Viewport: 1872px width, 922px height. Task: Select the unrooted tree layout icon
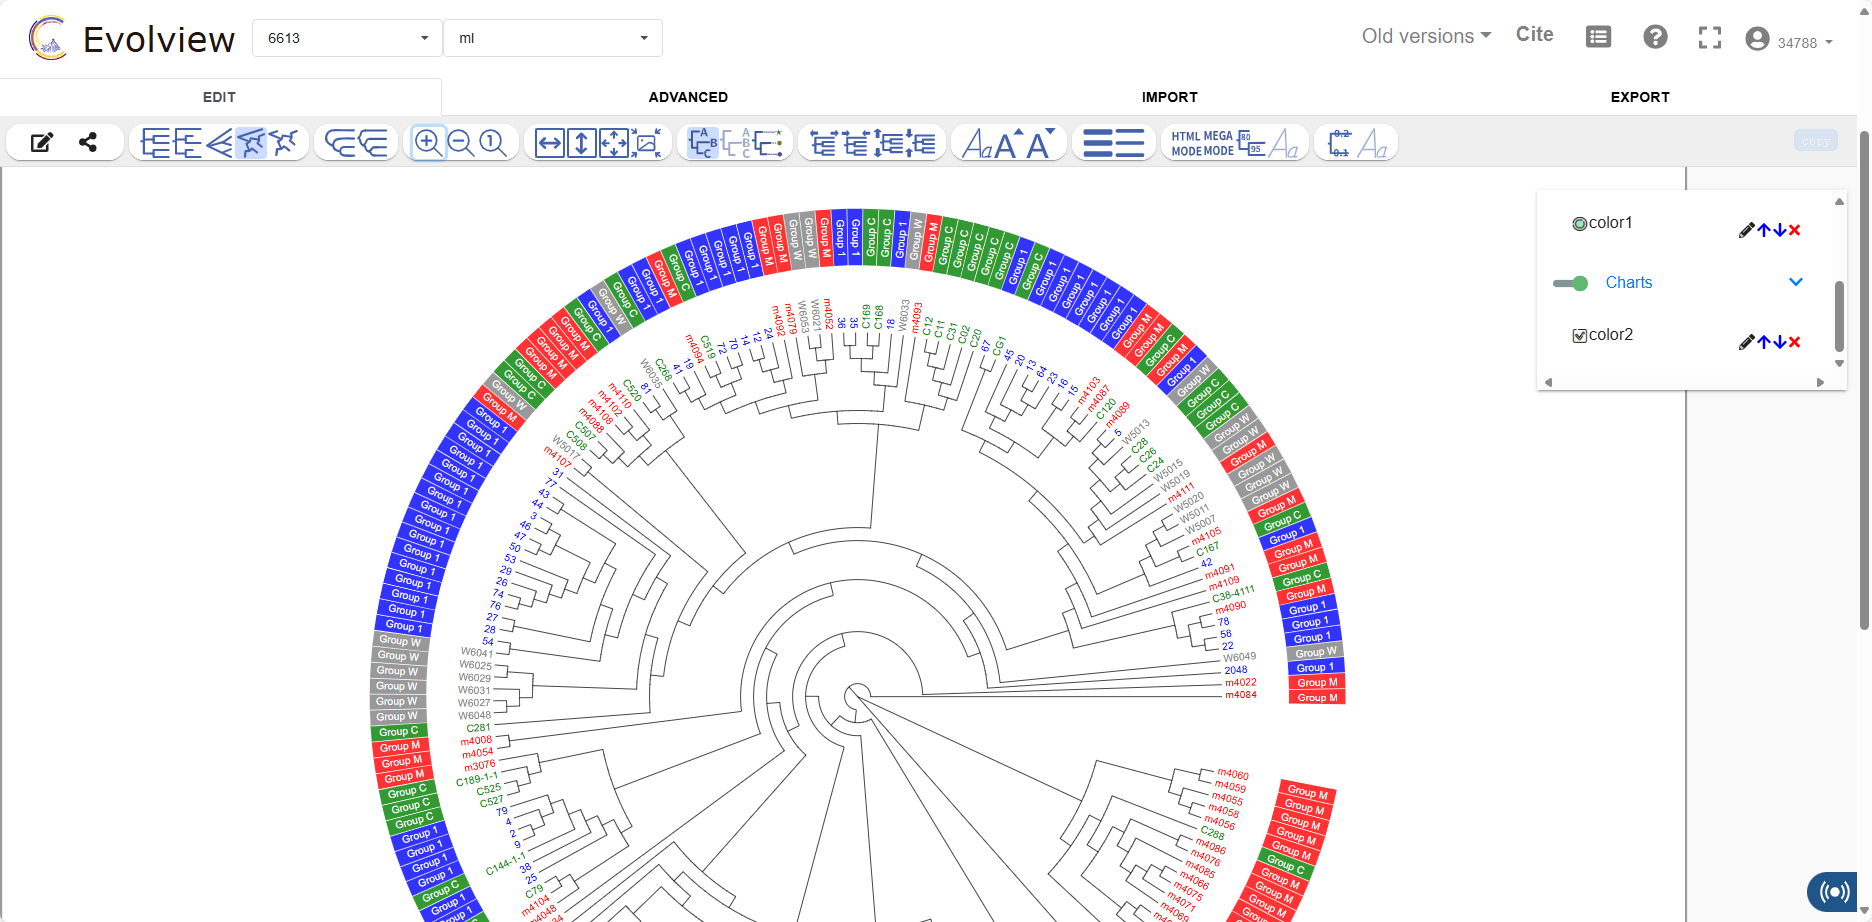click(284, 143)
